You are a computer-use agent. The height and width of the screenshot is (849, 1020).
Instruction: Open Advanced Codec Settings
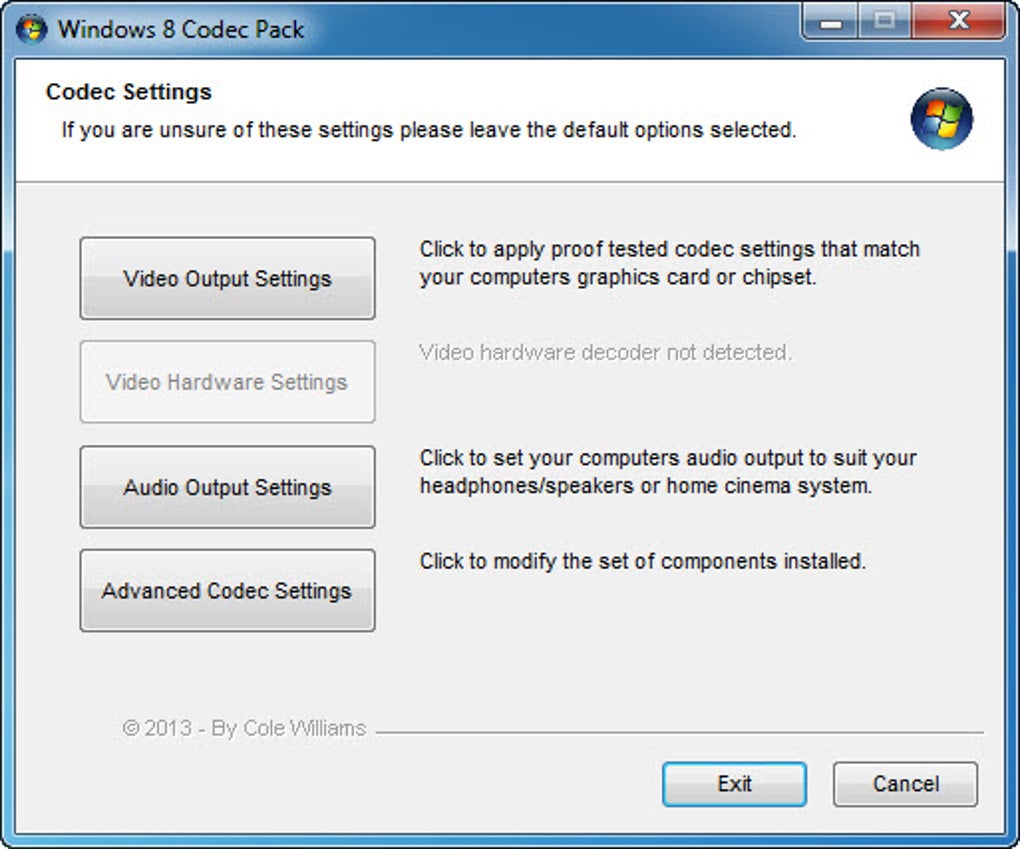(x=227, y=591)
